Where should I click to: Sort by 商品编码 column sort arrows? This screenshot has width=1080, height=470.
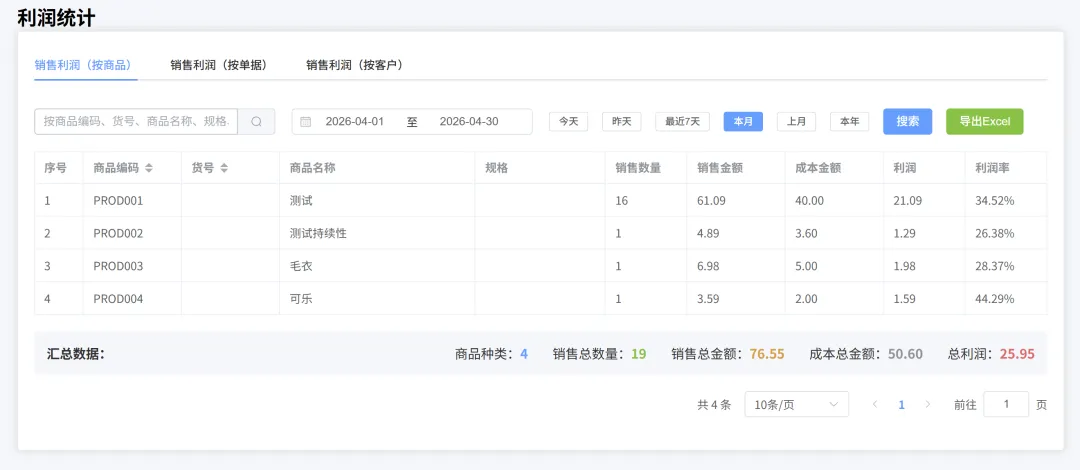[149, 168]
